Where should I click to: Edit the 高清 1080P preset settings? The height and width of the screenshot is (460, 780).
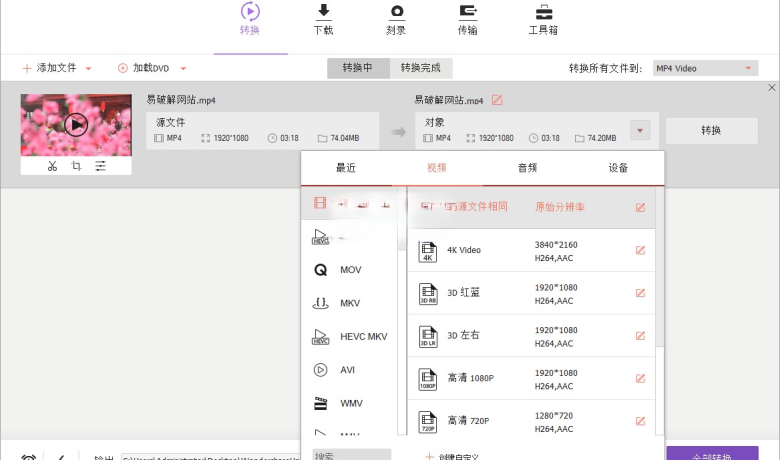coord(640,378)
